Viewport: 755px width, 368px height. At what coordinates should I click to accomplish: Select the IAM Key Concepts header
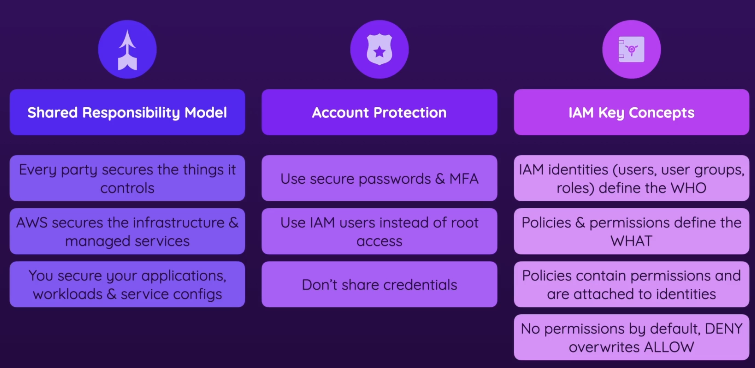[631, 112]
